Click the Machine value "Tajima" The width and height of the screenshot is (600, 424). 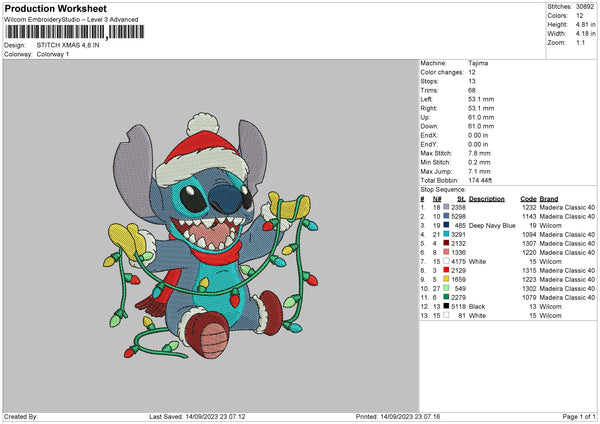478,63
